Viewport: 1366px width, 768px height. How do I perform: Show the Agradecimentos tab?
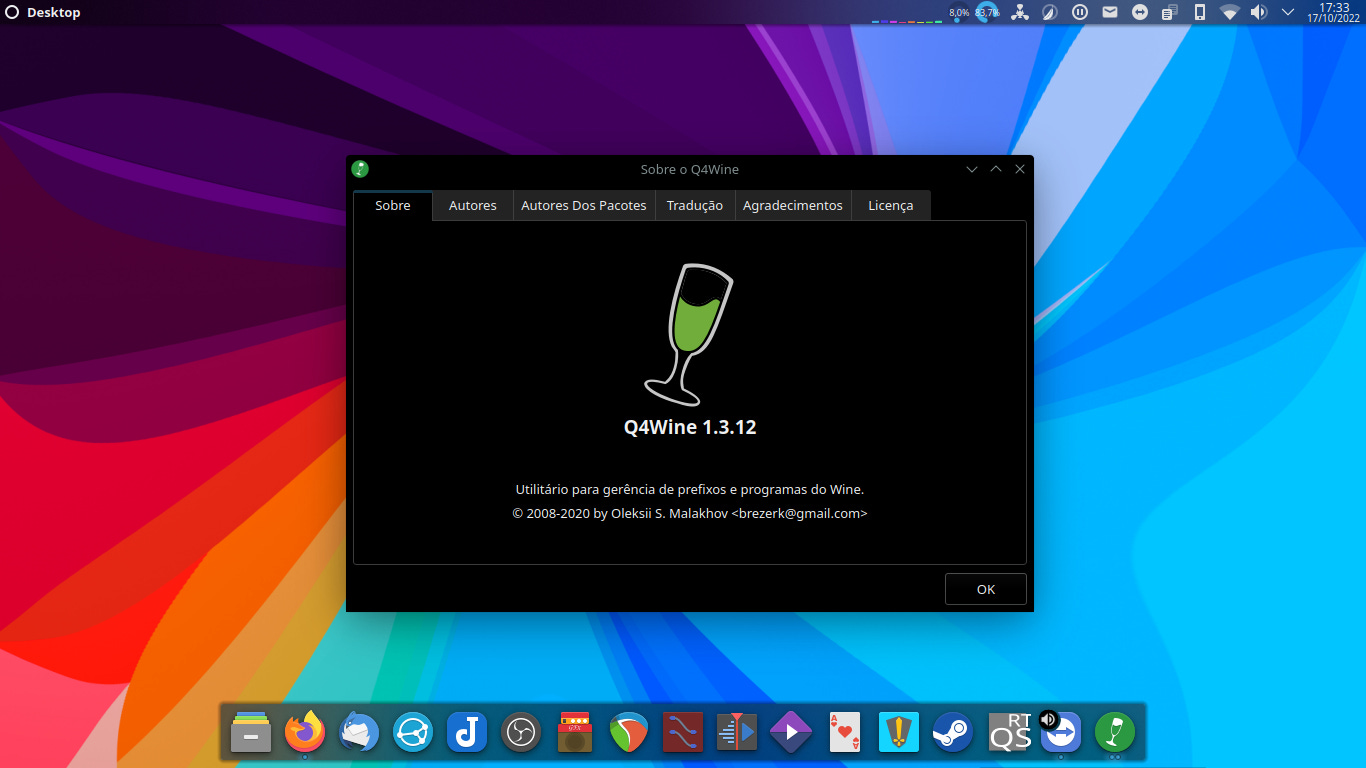[x=793, y=205]
